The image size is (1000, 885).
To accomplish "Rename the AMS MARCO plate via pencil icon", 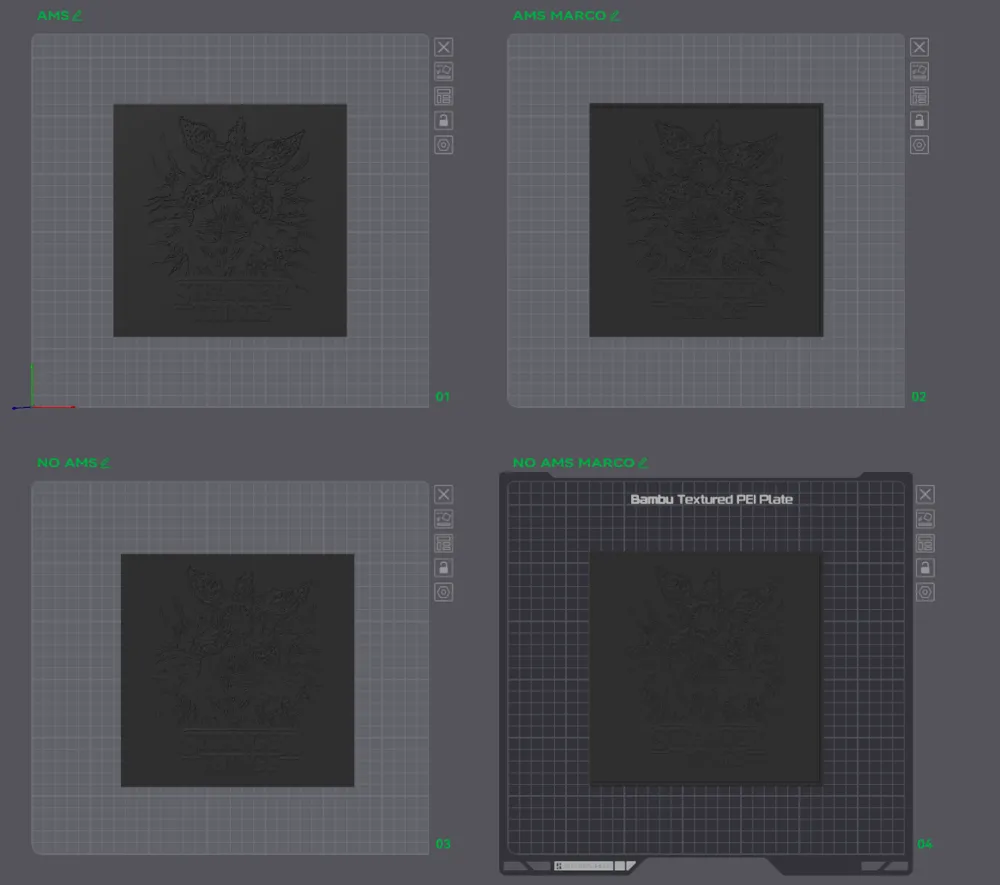I will (x=615, y=16).
